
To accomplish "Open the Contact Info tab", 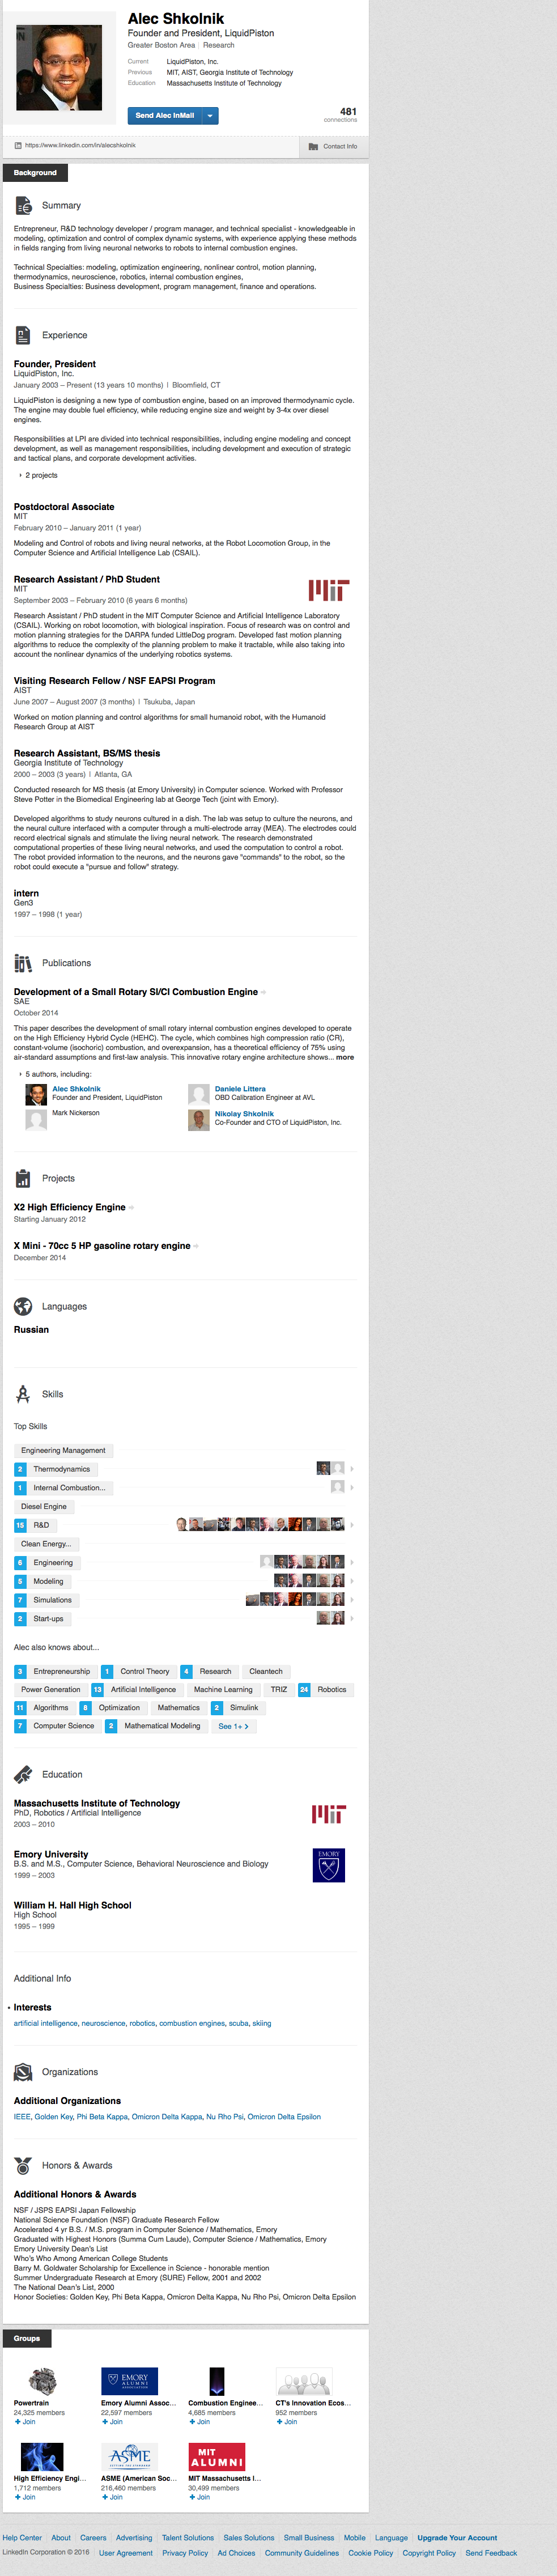I will tap(333, 146).
